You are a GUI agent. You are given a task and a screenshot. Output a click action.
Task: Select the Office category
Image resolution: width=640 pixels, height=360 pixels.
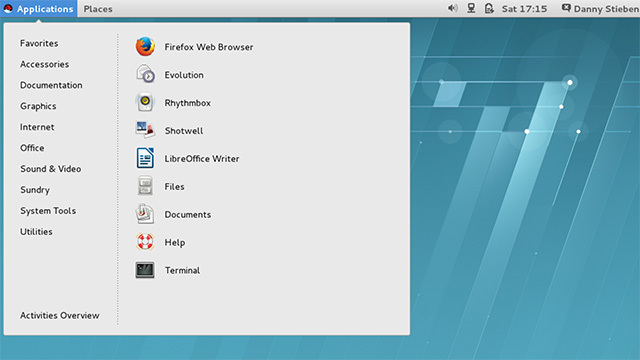(32, 148)
